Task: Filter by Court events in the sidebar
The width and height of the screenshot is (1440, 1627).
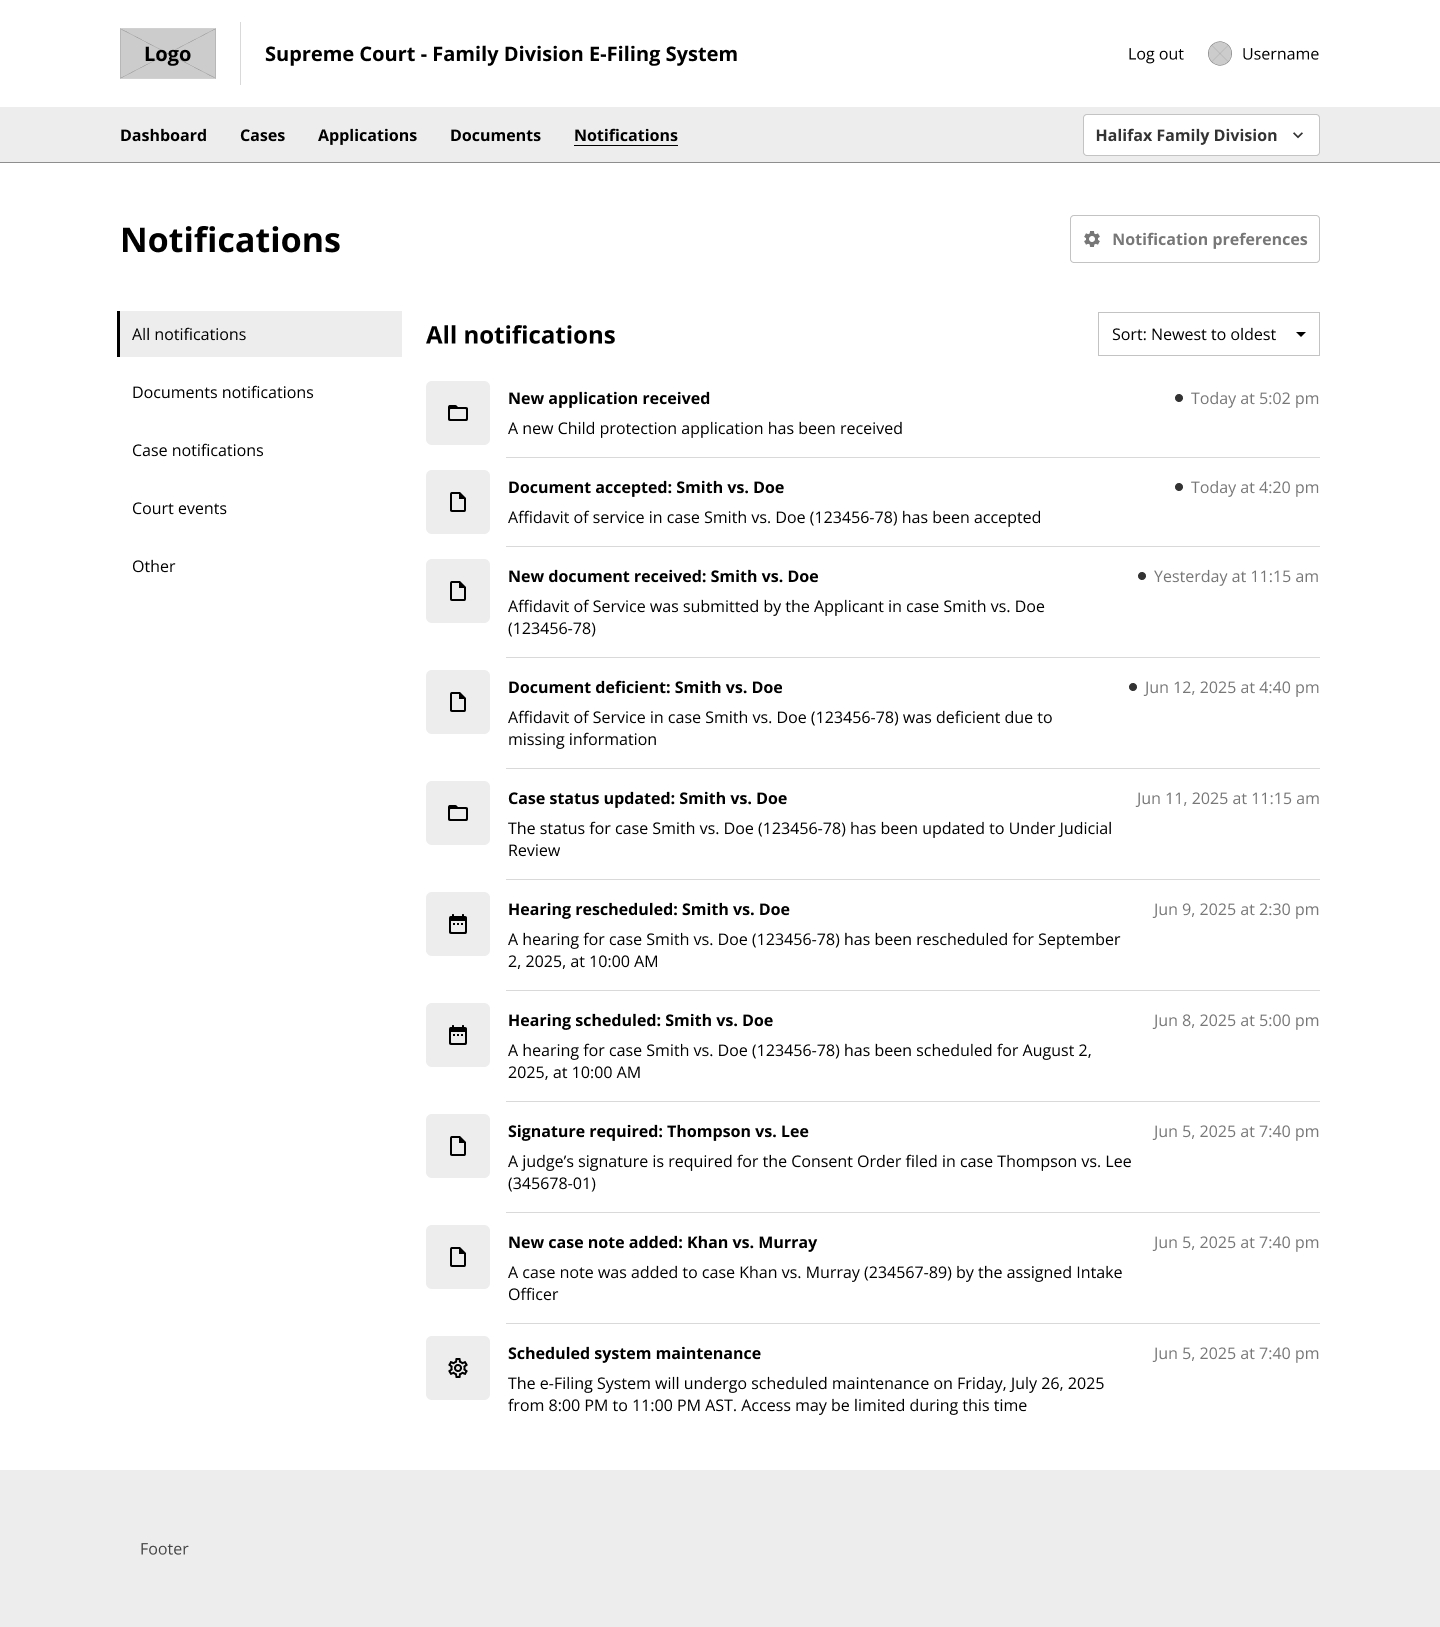Action: point(180,508)
